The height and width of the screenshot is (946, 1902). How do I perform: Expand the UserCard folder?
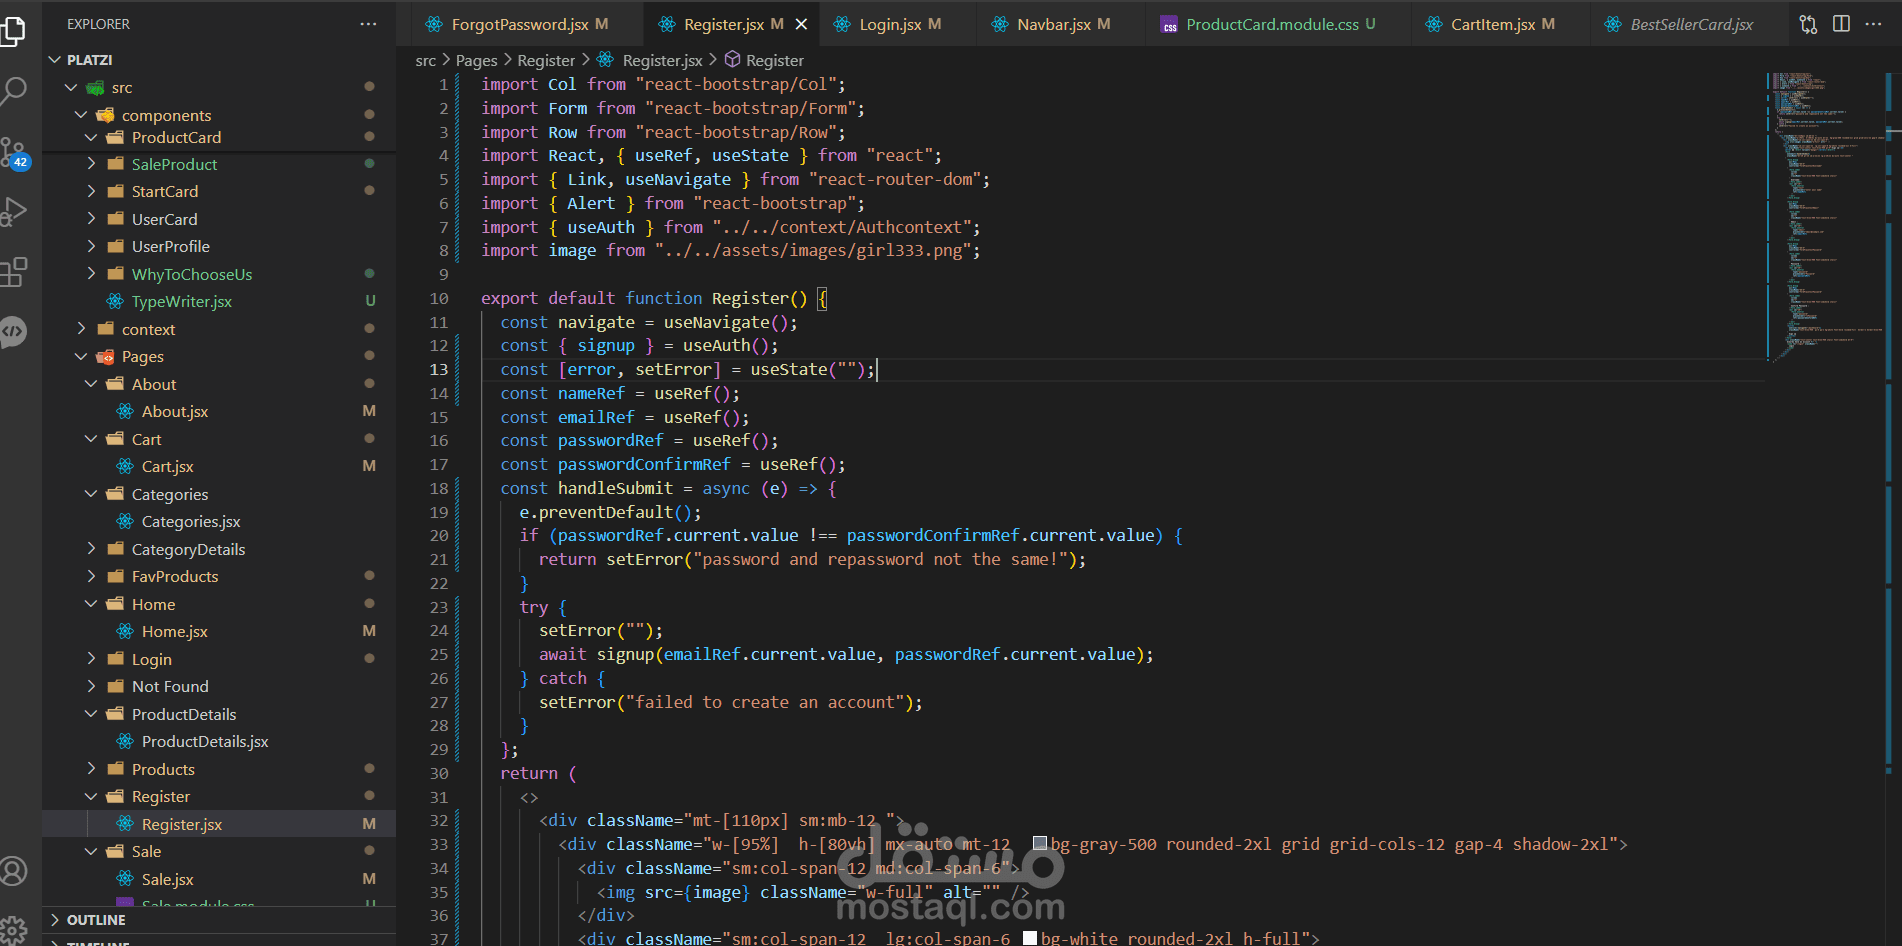[x=91, y=219]
